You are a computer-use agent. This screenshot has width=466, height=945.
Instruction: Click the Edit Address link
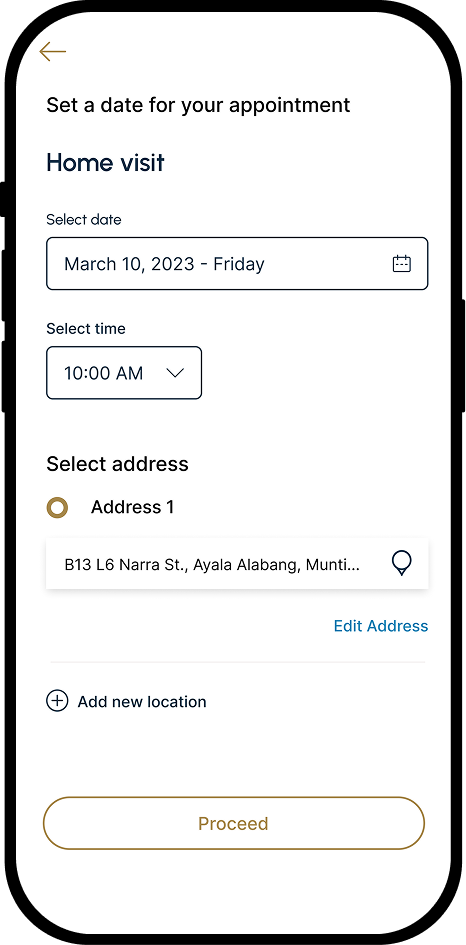(x=381, y=626)
